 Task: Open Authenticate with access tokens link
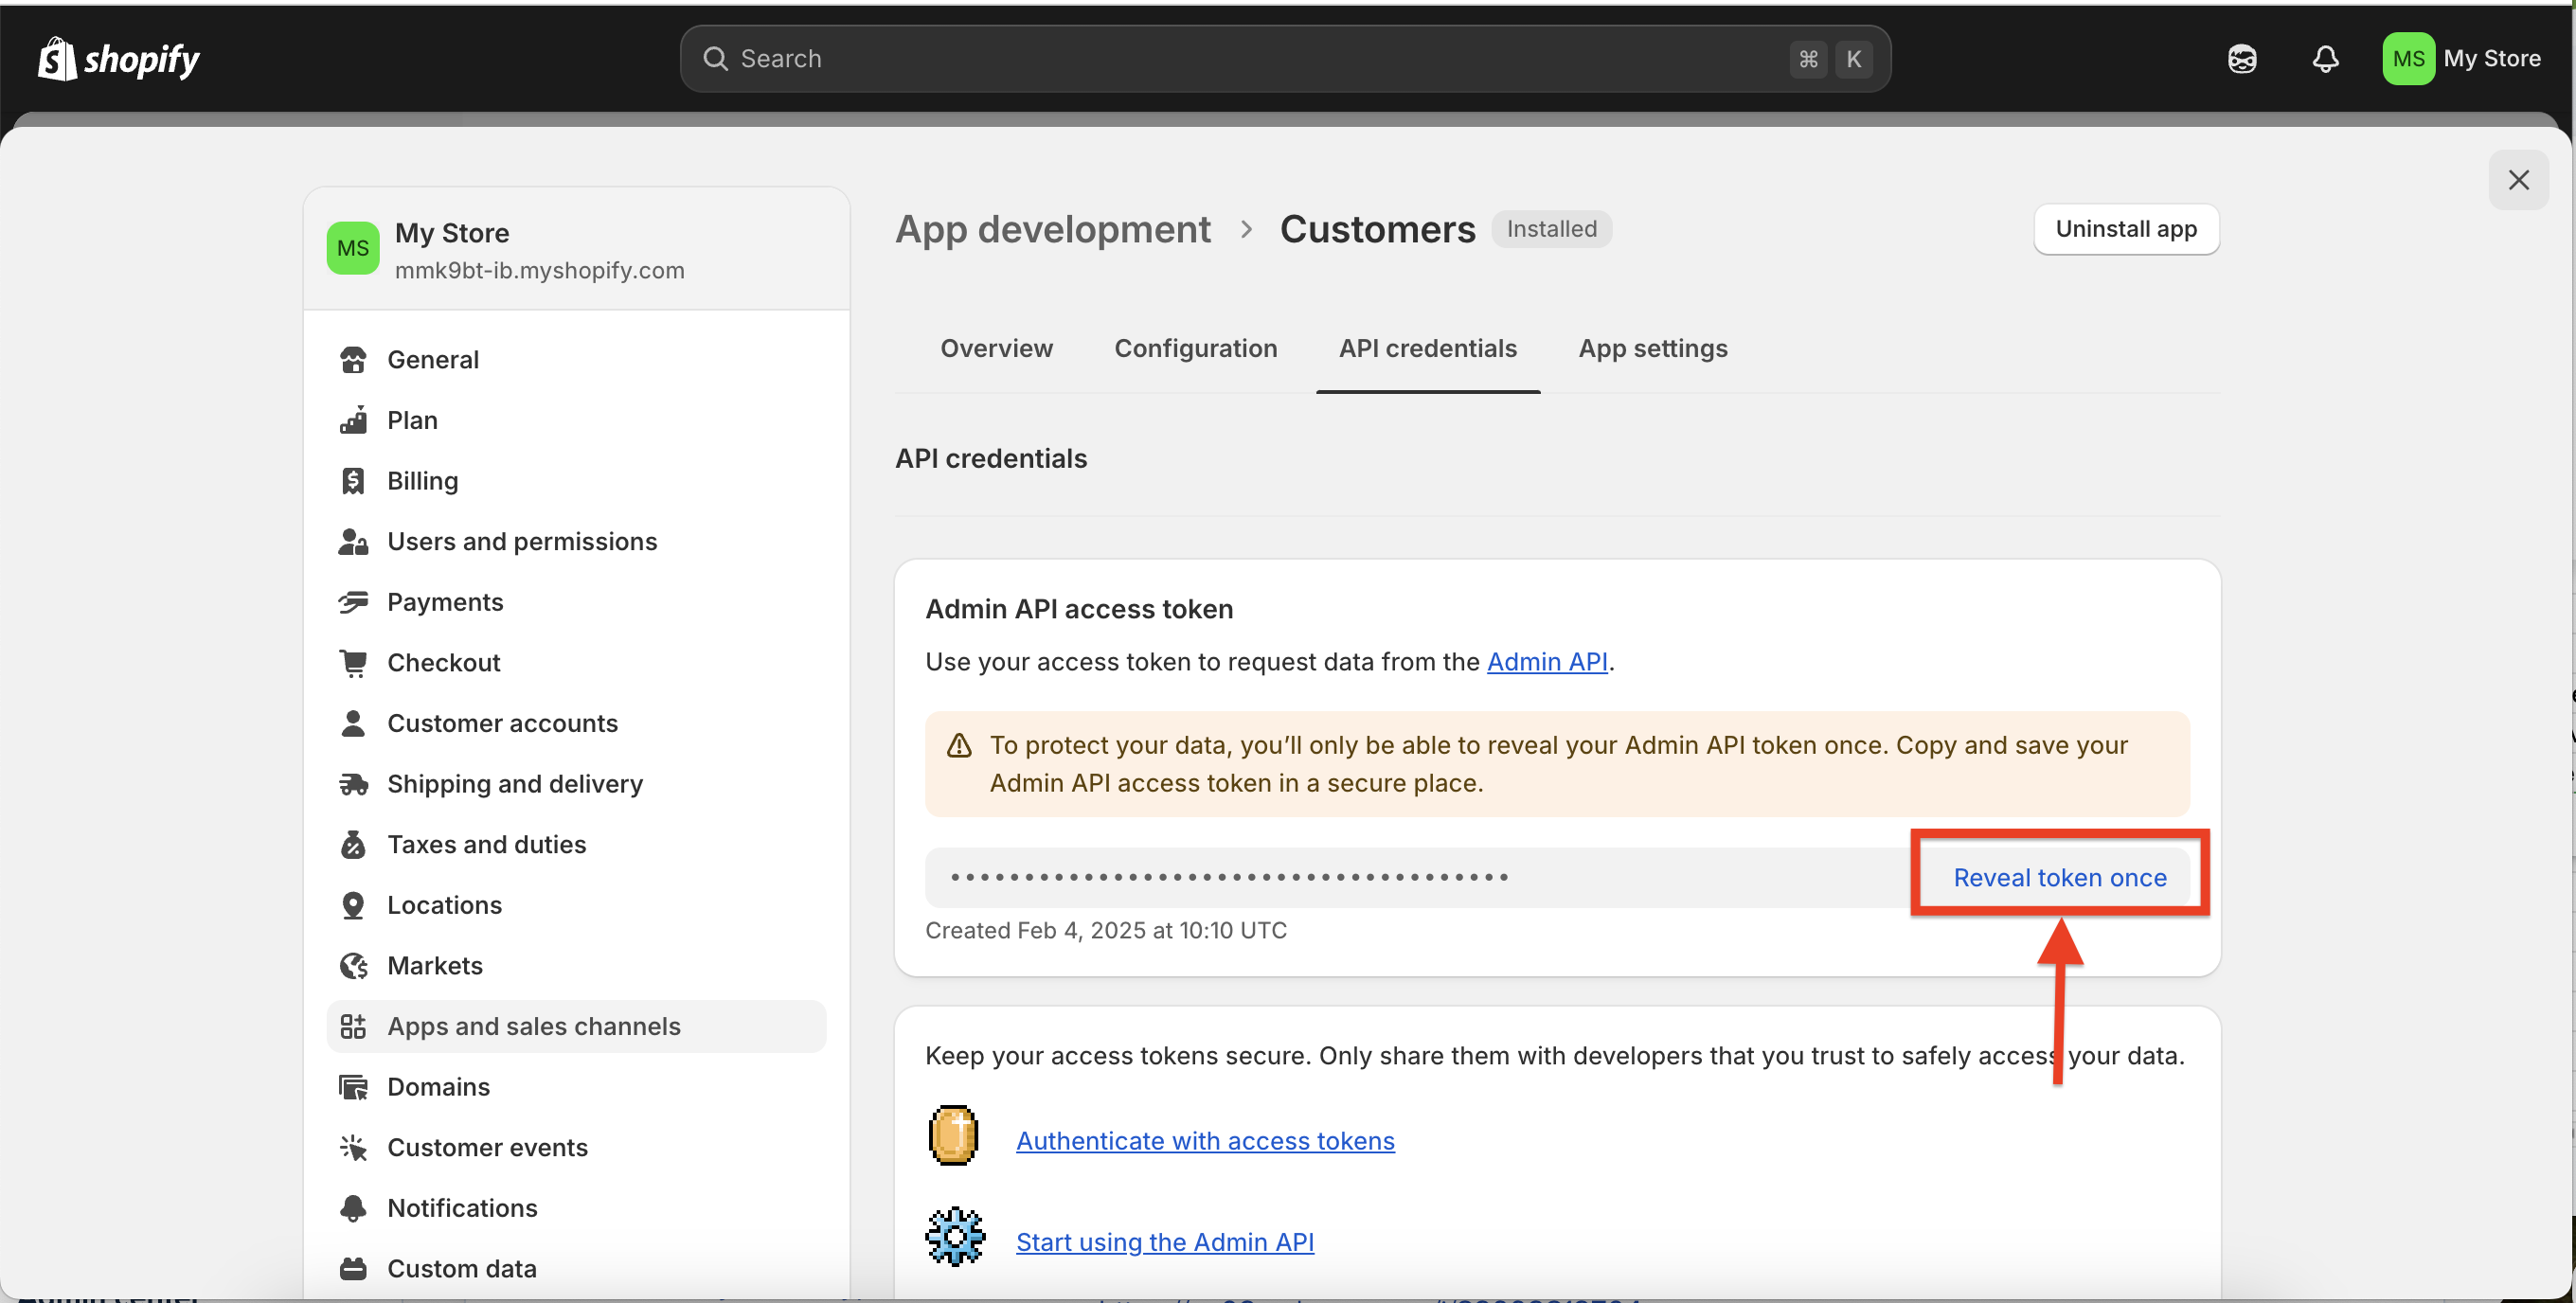(x=1204, y=1141)
